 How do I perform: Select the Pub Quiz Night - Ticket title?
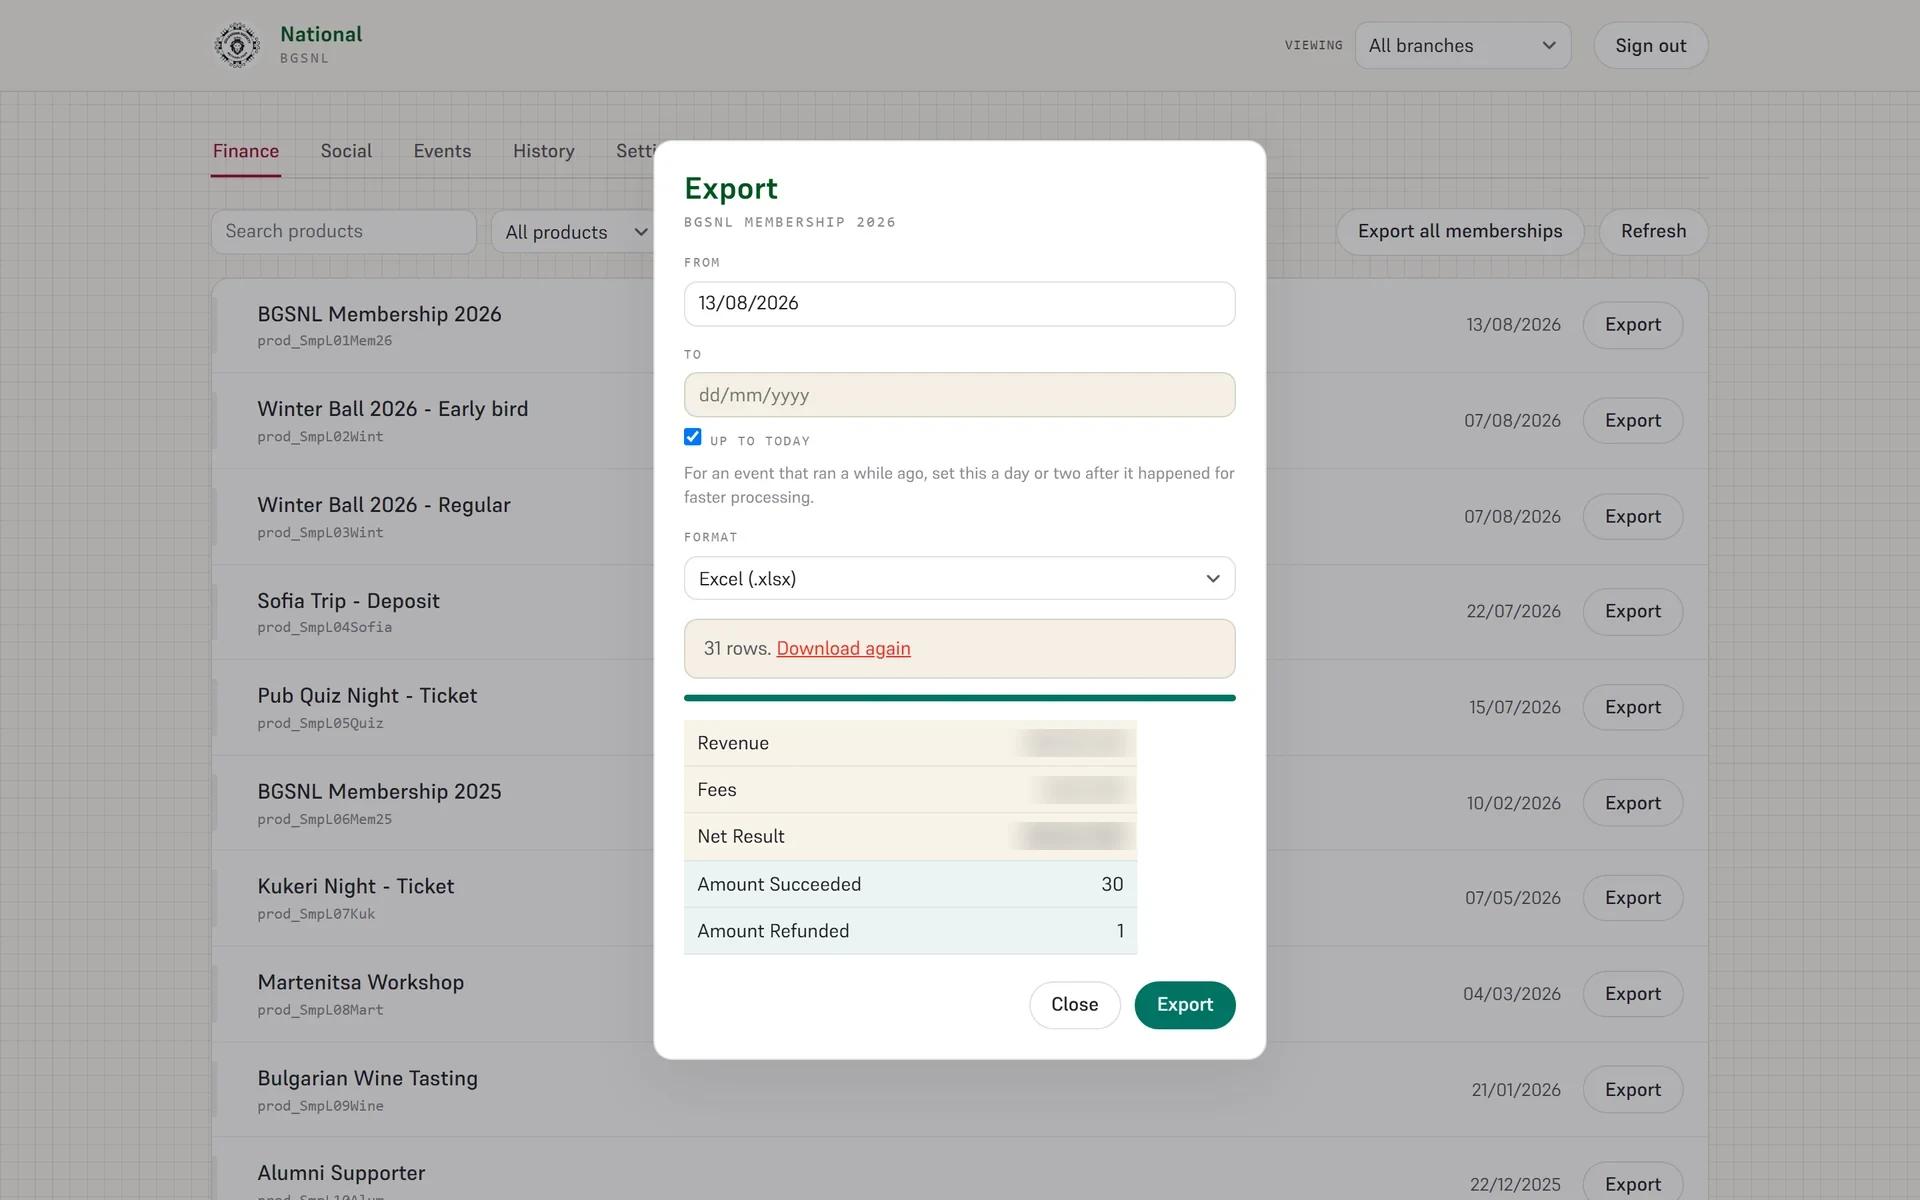367,696
